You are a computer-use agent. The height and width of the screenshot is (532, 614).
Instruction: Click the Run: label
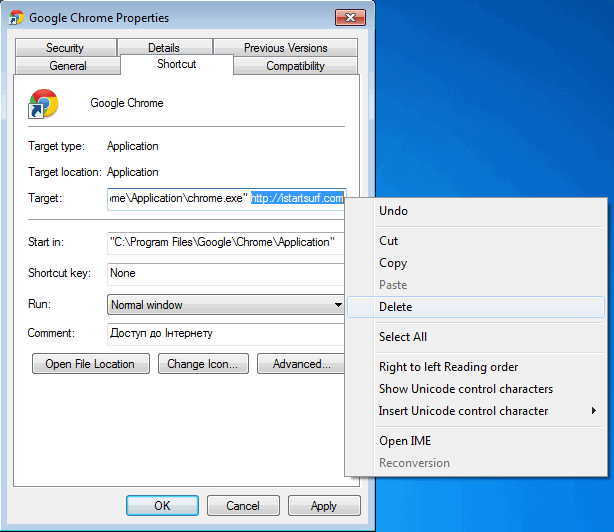[40, 304]
